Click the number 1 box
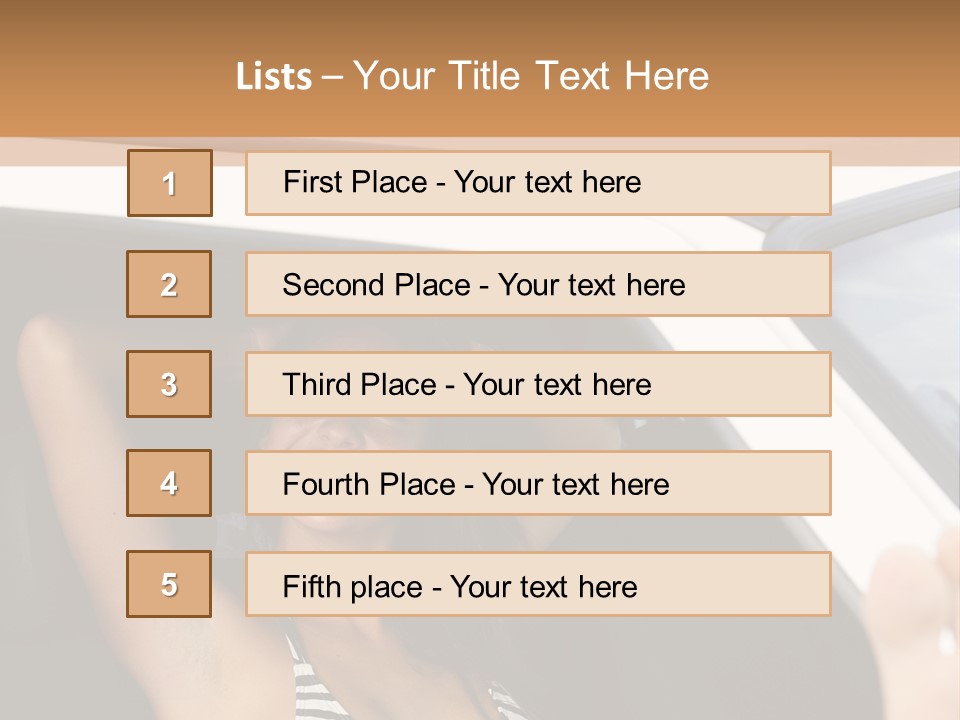The image size is (960, 720). tap(169, 183)
